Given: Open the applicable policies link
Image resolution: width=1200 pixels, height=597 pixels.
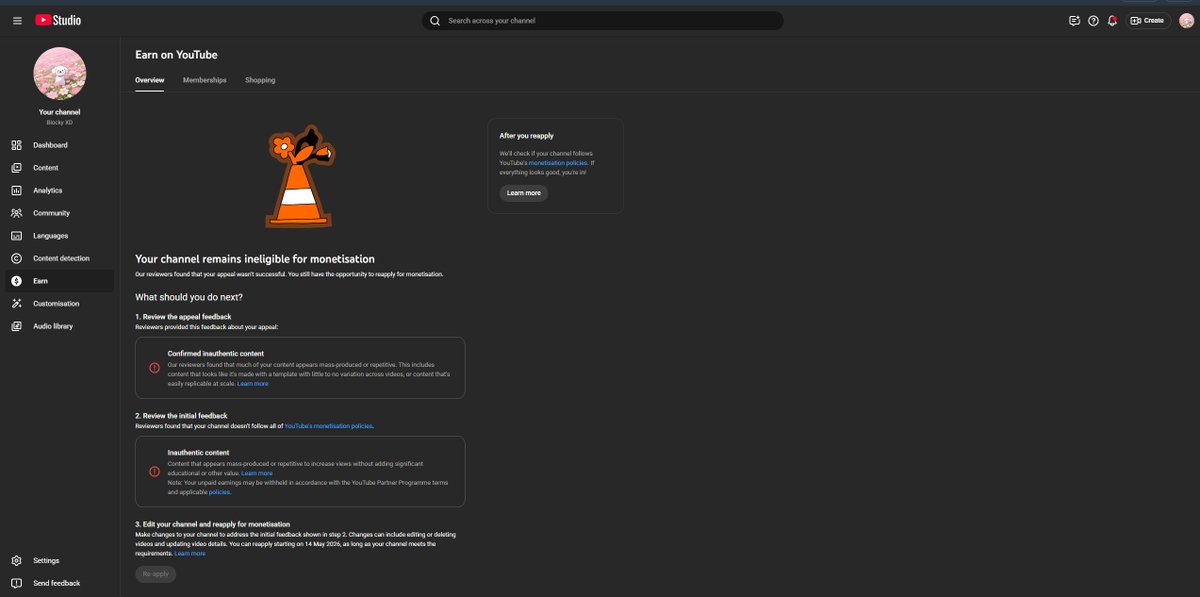Looking at the screenshot, I should click(x=220, y=492).
